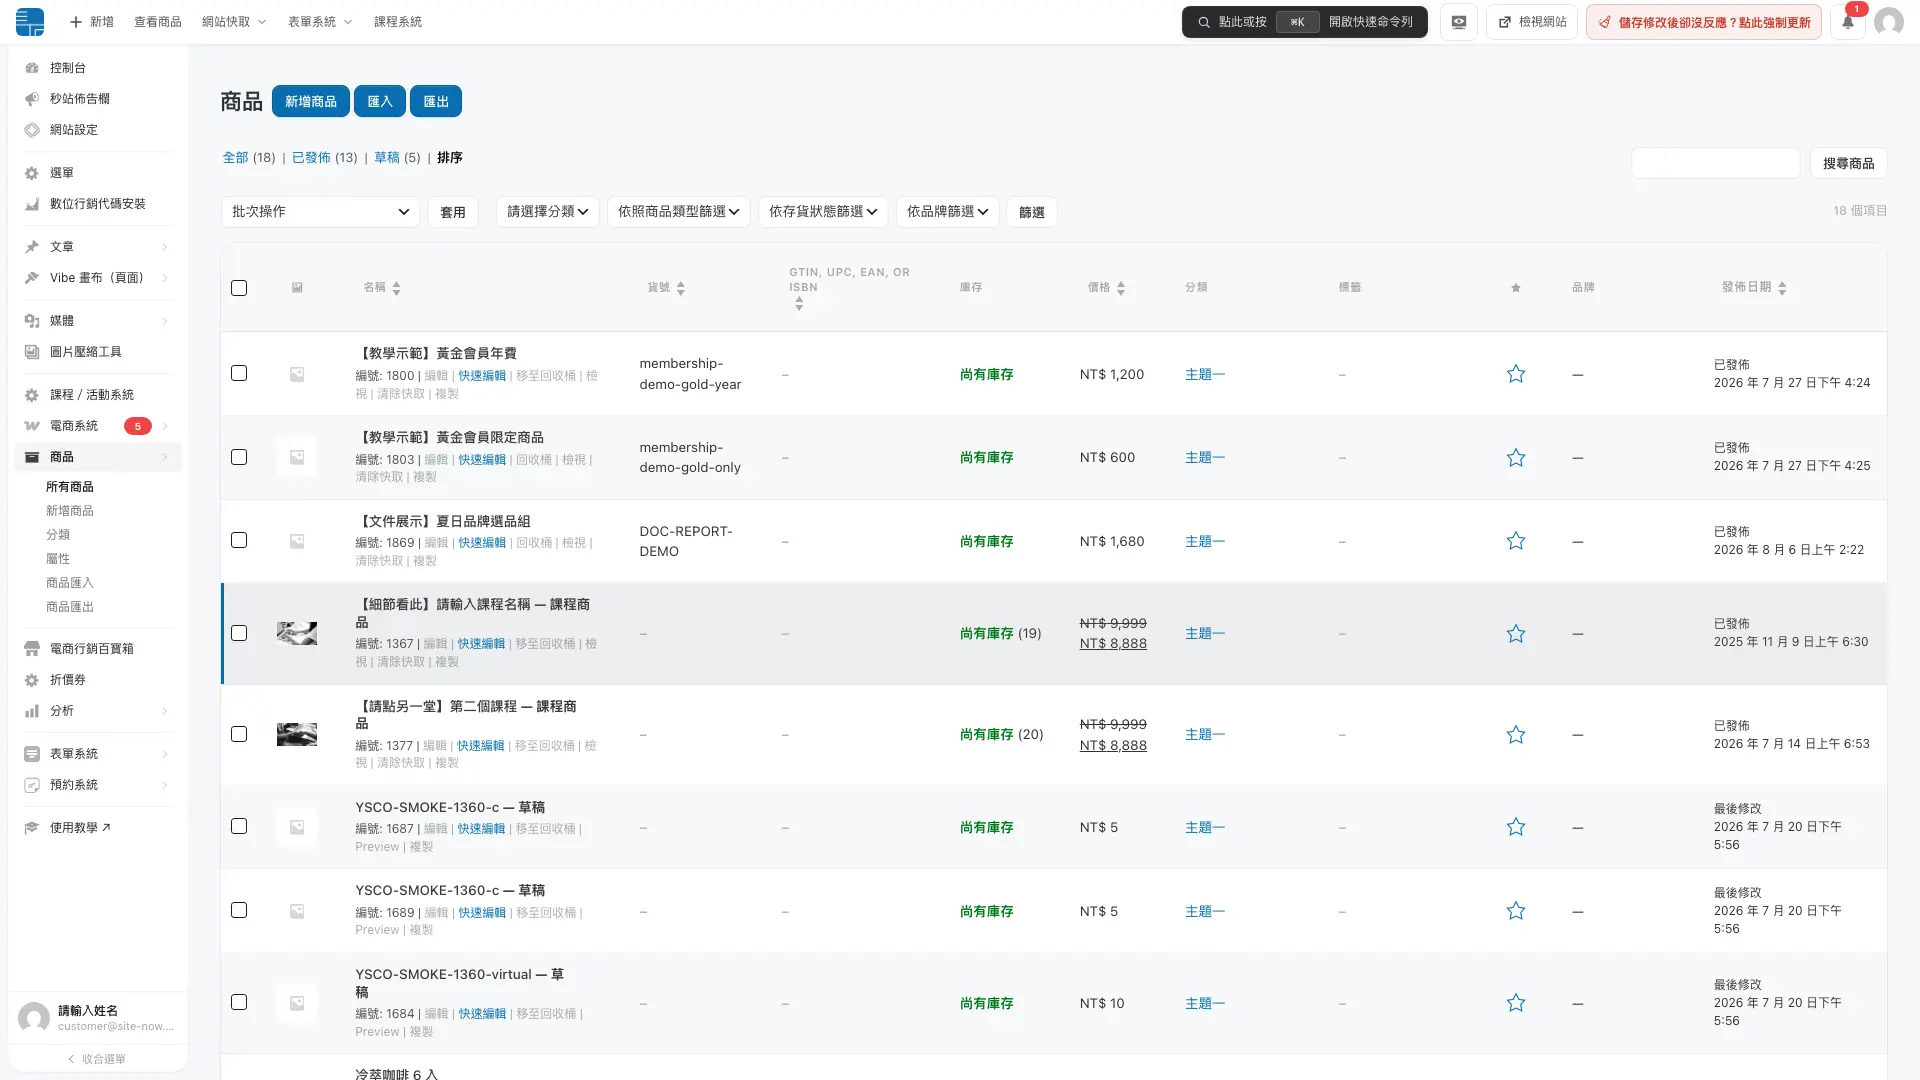
Task: Click the 電商行銷百寶箱 store icon
Action: (x=32, y=649)
